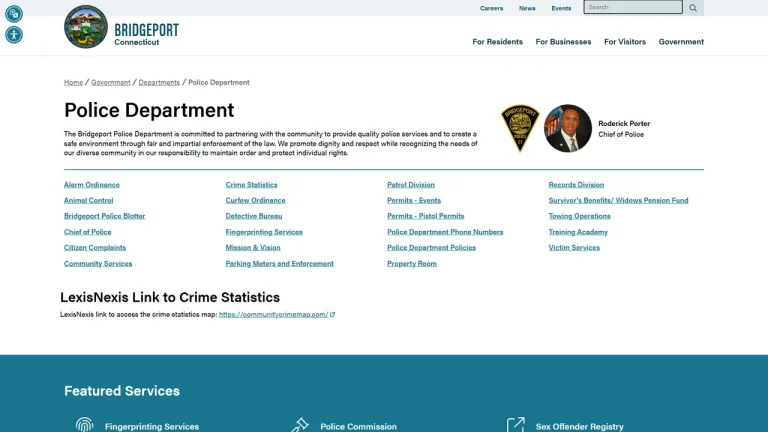Open the Permits - Pistol Permits link
Screen dimensions: 768x432
[x=426, y=216]
